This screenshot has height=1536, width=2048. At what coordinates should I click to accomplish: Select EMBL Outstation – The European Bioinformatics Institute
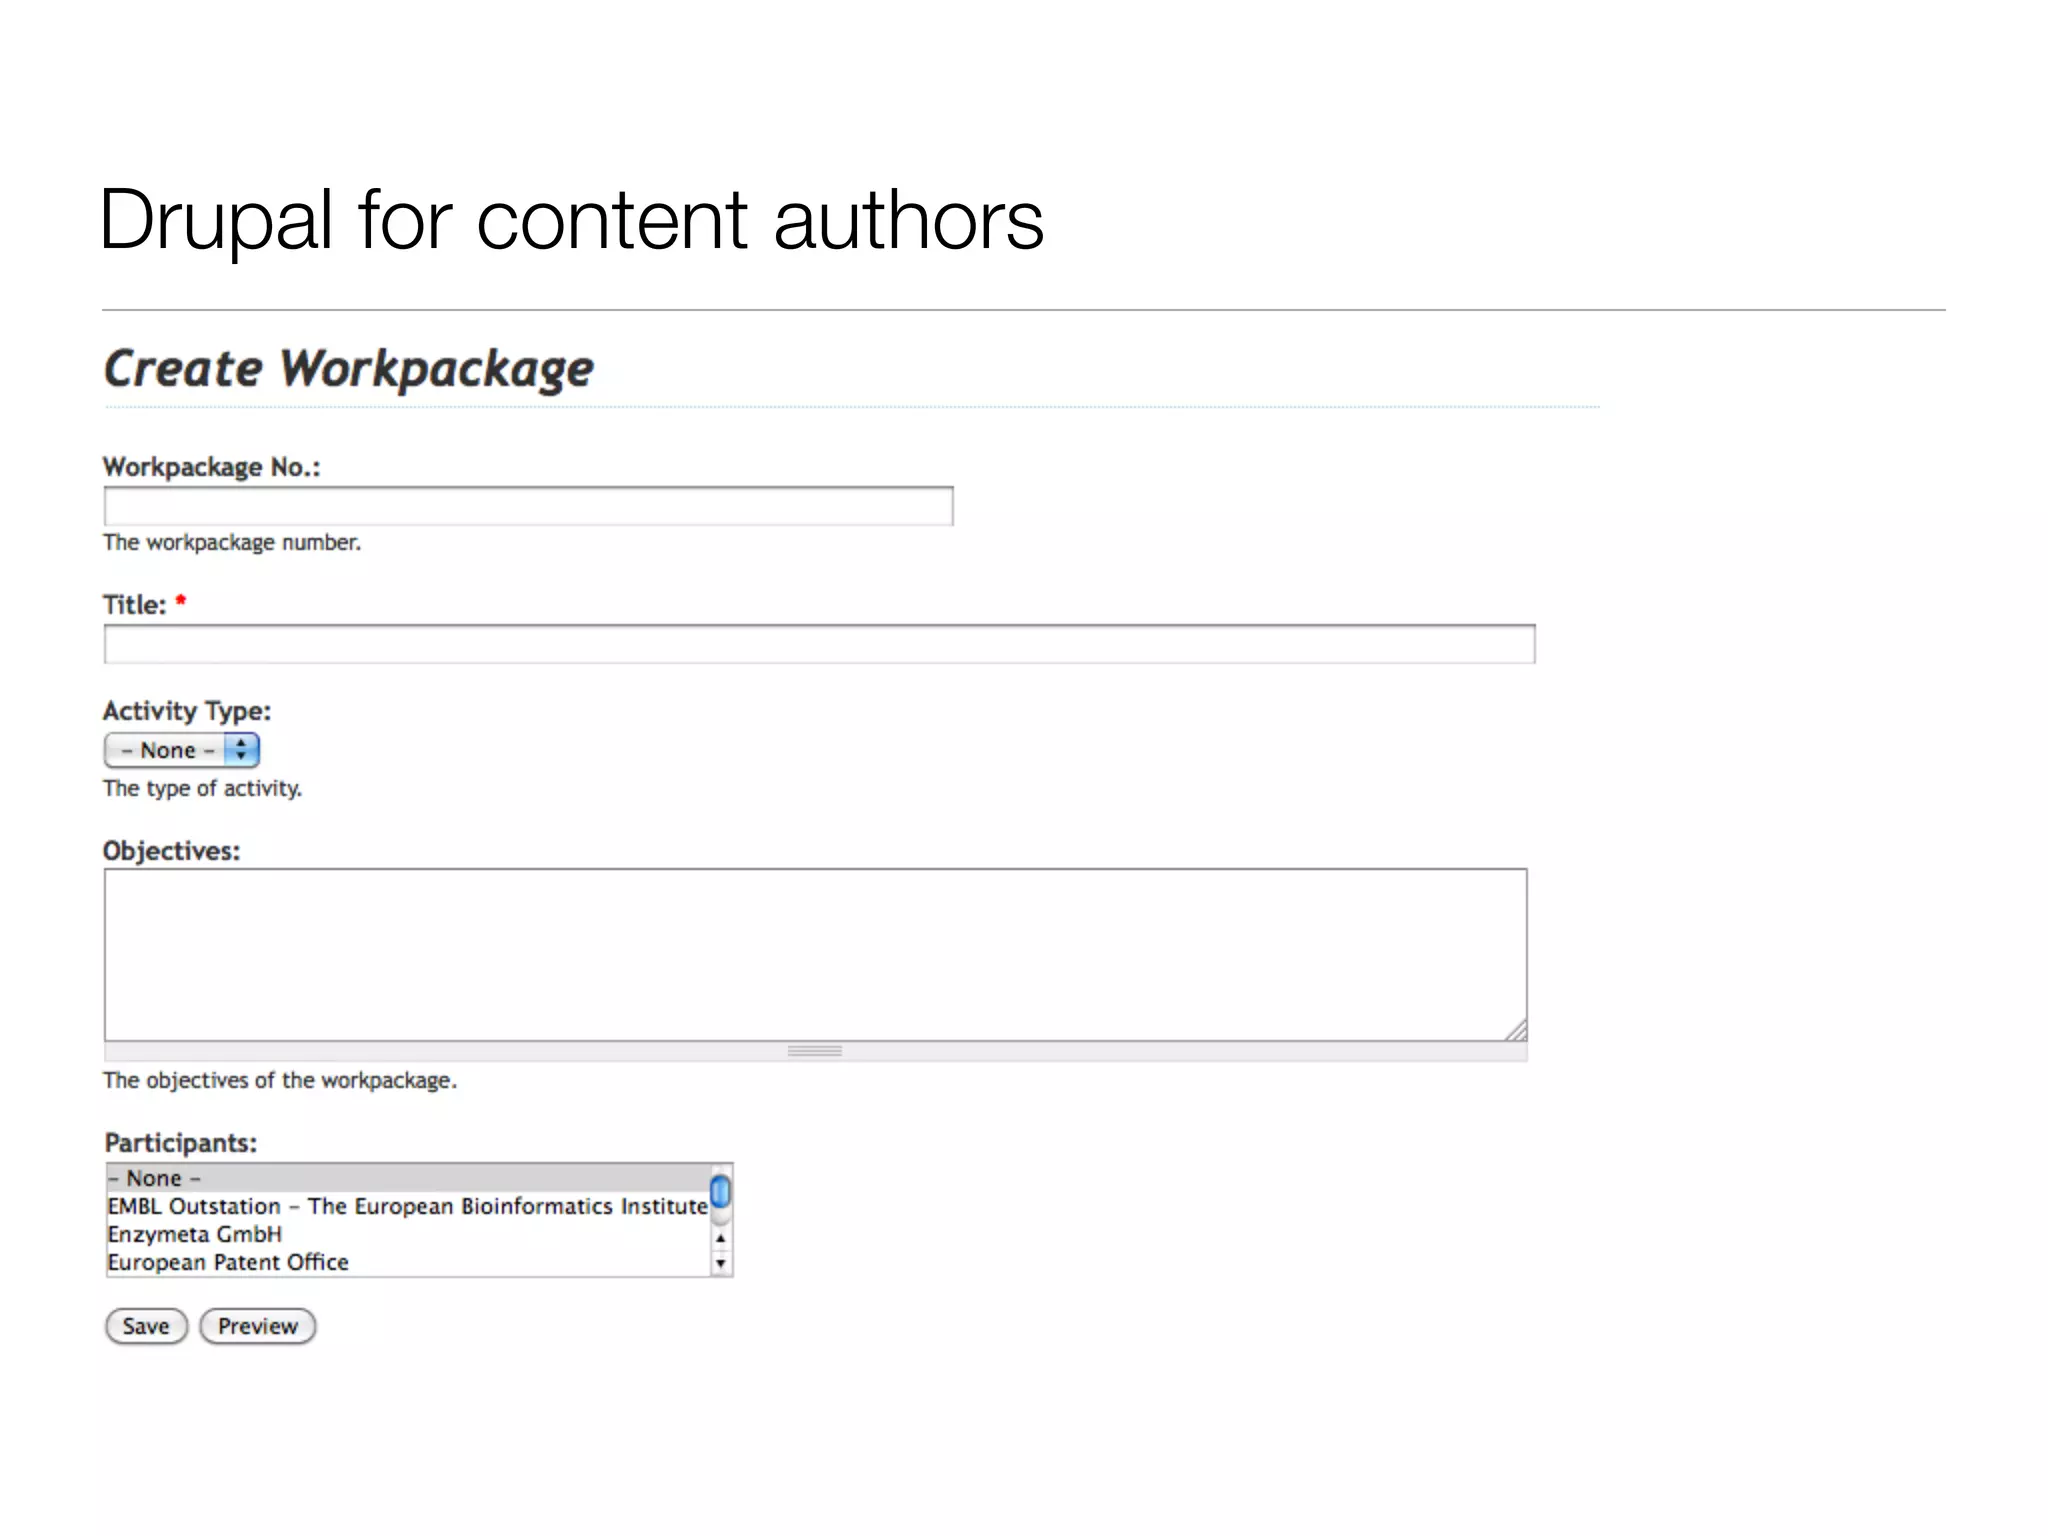point(408,1206)
